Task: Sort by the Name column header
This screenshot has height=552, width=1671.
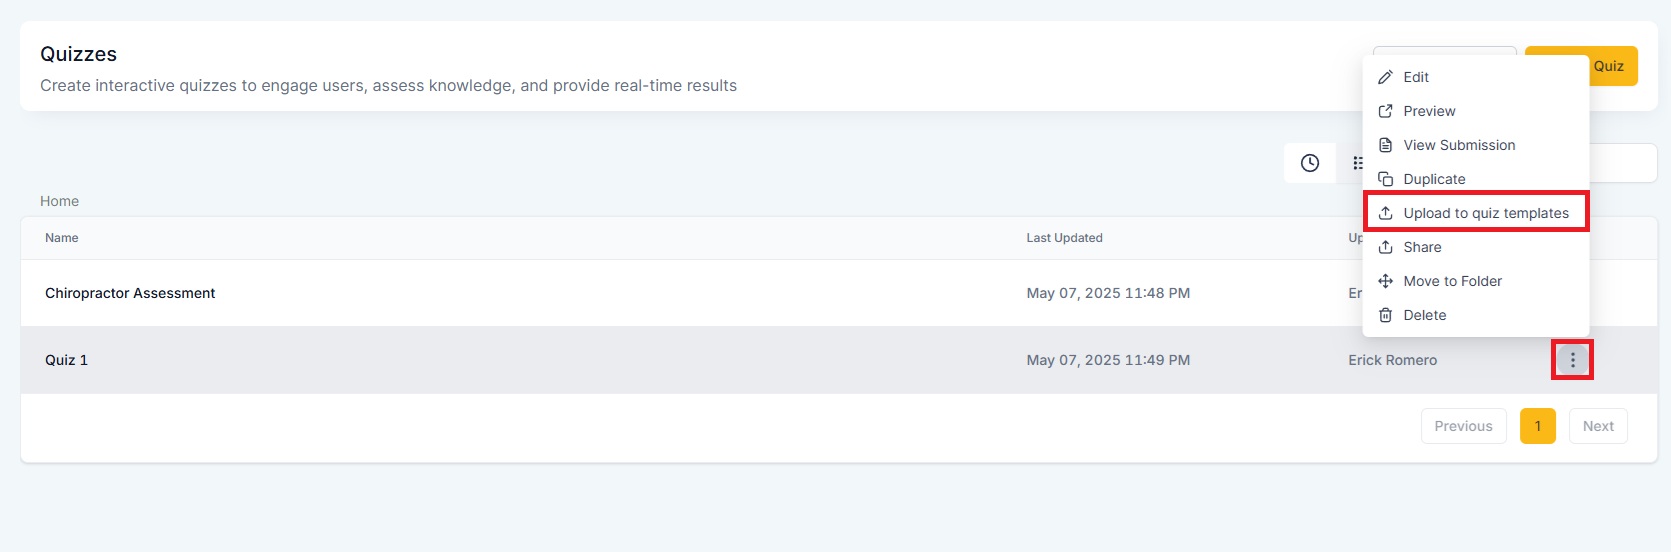Action: tap(61, 238)
